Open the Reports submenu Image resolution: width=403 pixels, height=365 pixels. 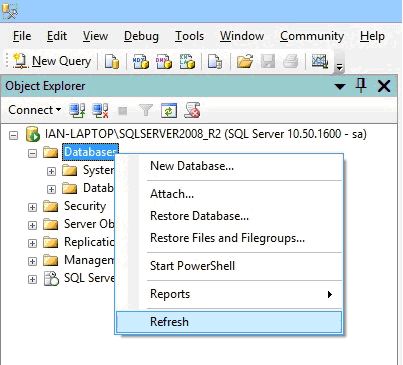(229, 294)
